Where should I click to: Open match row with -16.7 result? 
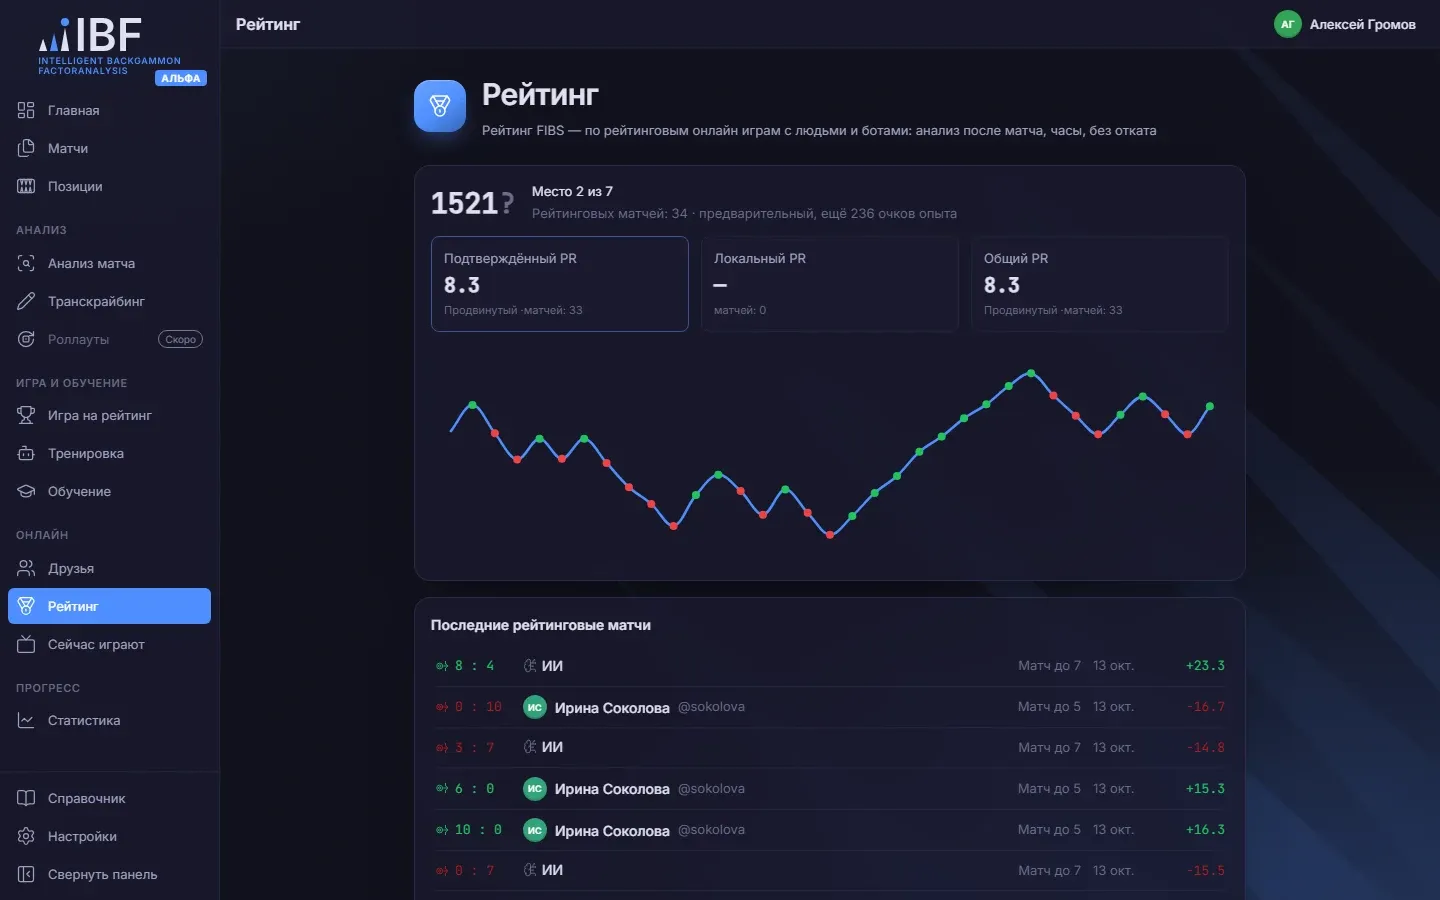pos(830,707)
